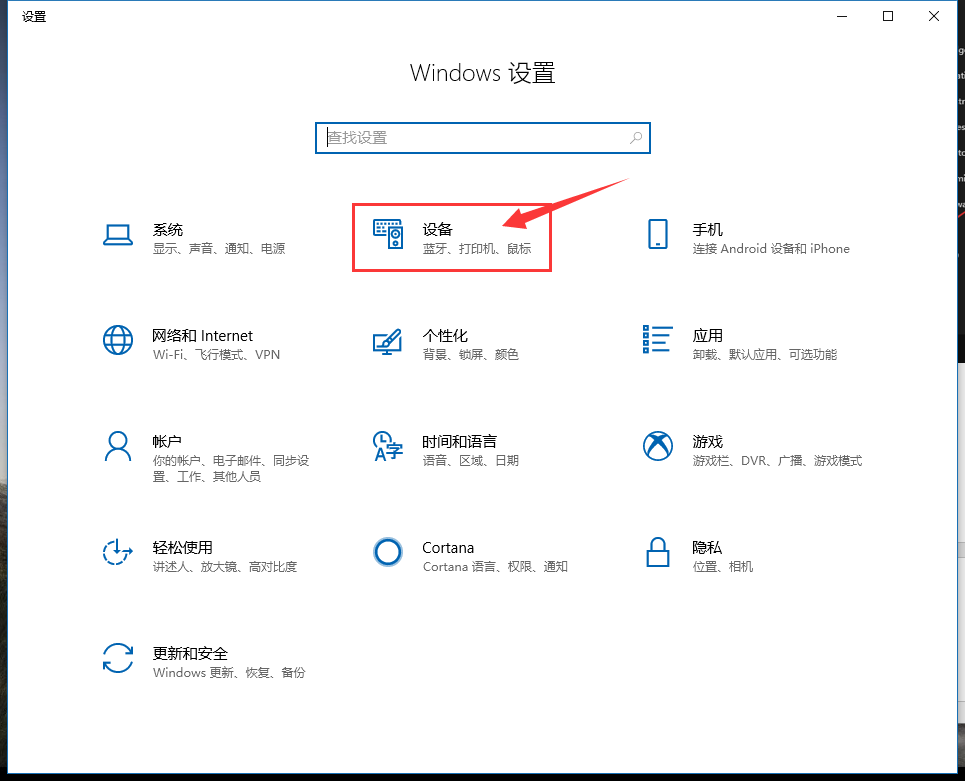Screen dimensions: 965x781
Task: Focus the 查找设置 search field
Action: coord(482,138)
